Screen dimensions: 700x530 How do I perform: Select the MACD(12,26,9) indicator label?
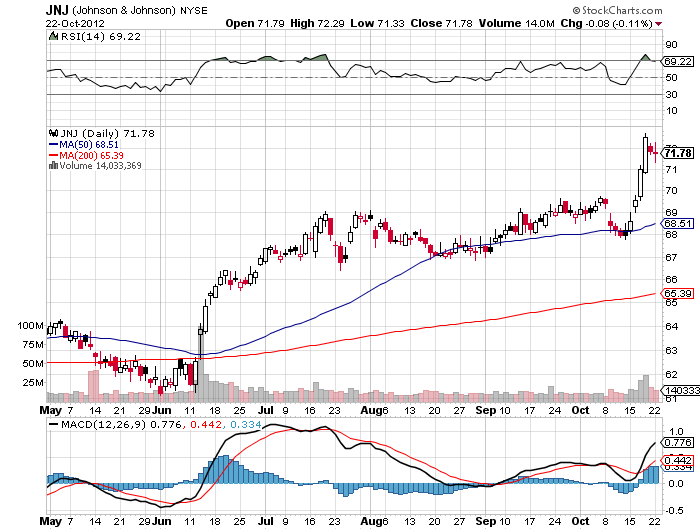click(87, 424)
